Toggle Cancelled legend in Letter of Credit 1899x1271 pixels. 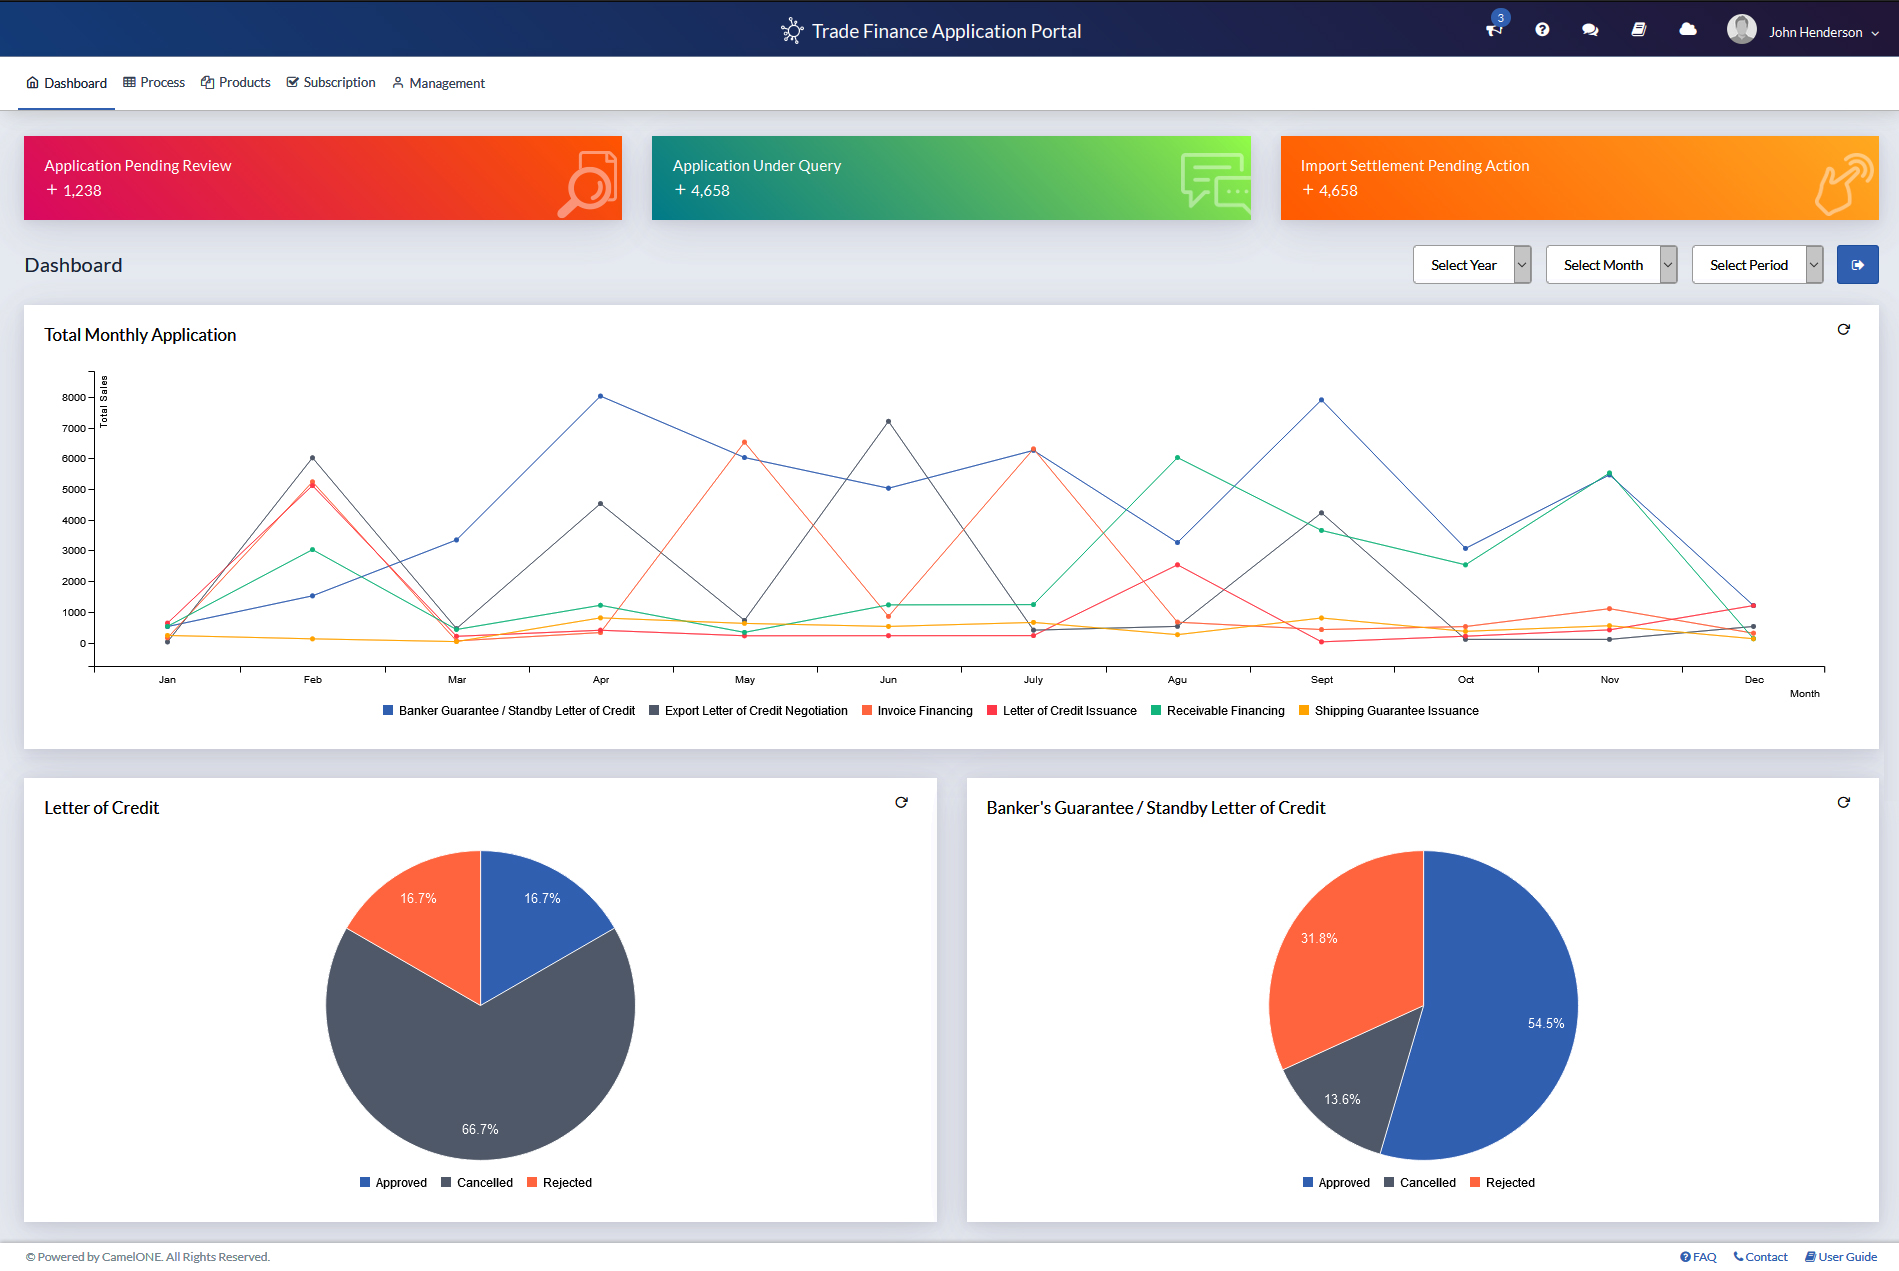pos(477,1183)
